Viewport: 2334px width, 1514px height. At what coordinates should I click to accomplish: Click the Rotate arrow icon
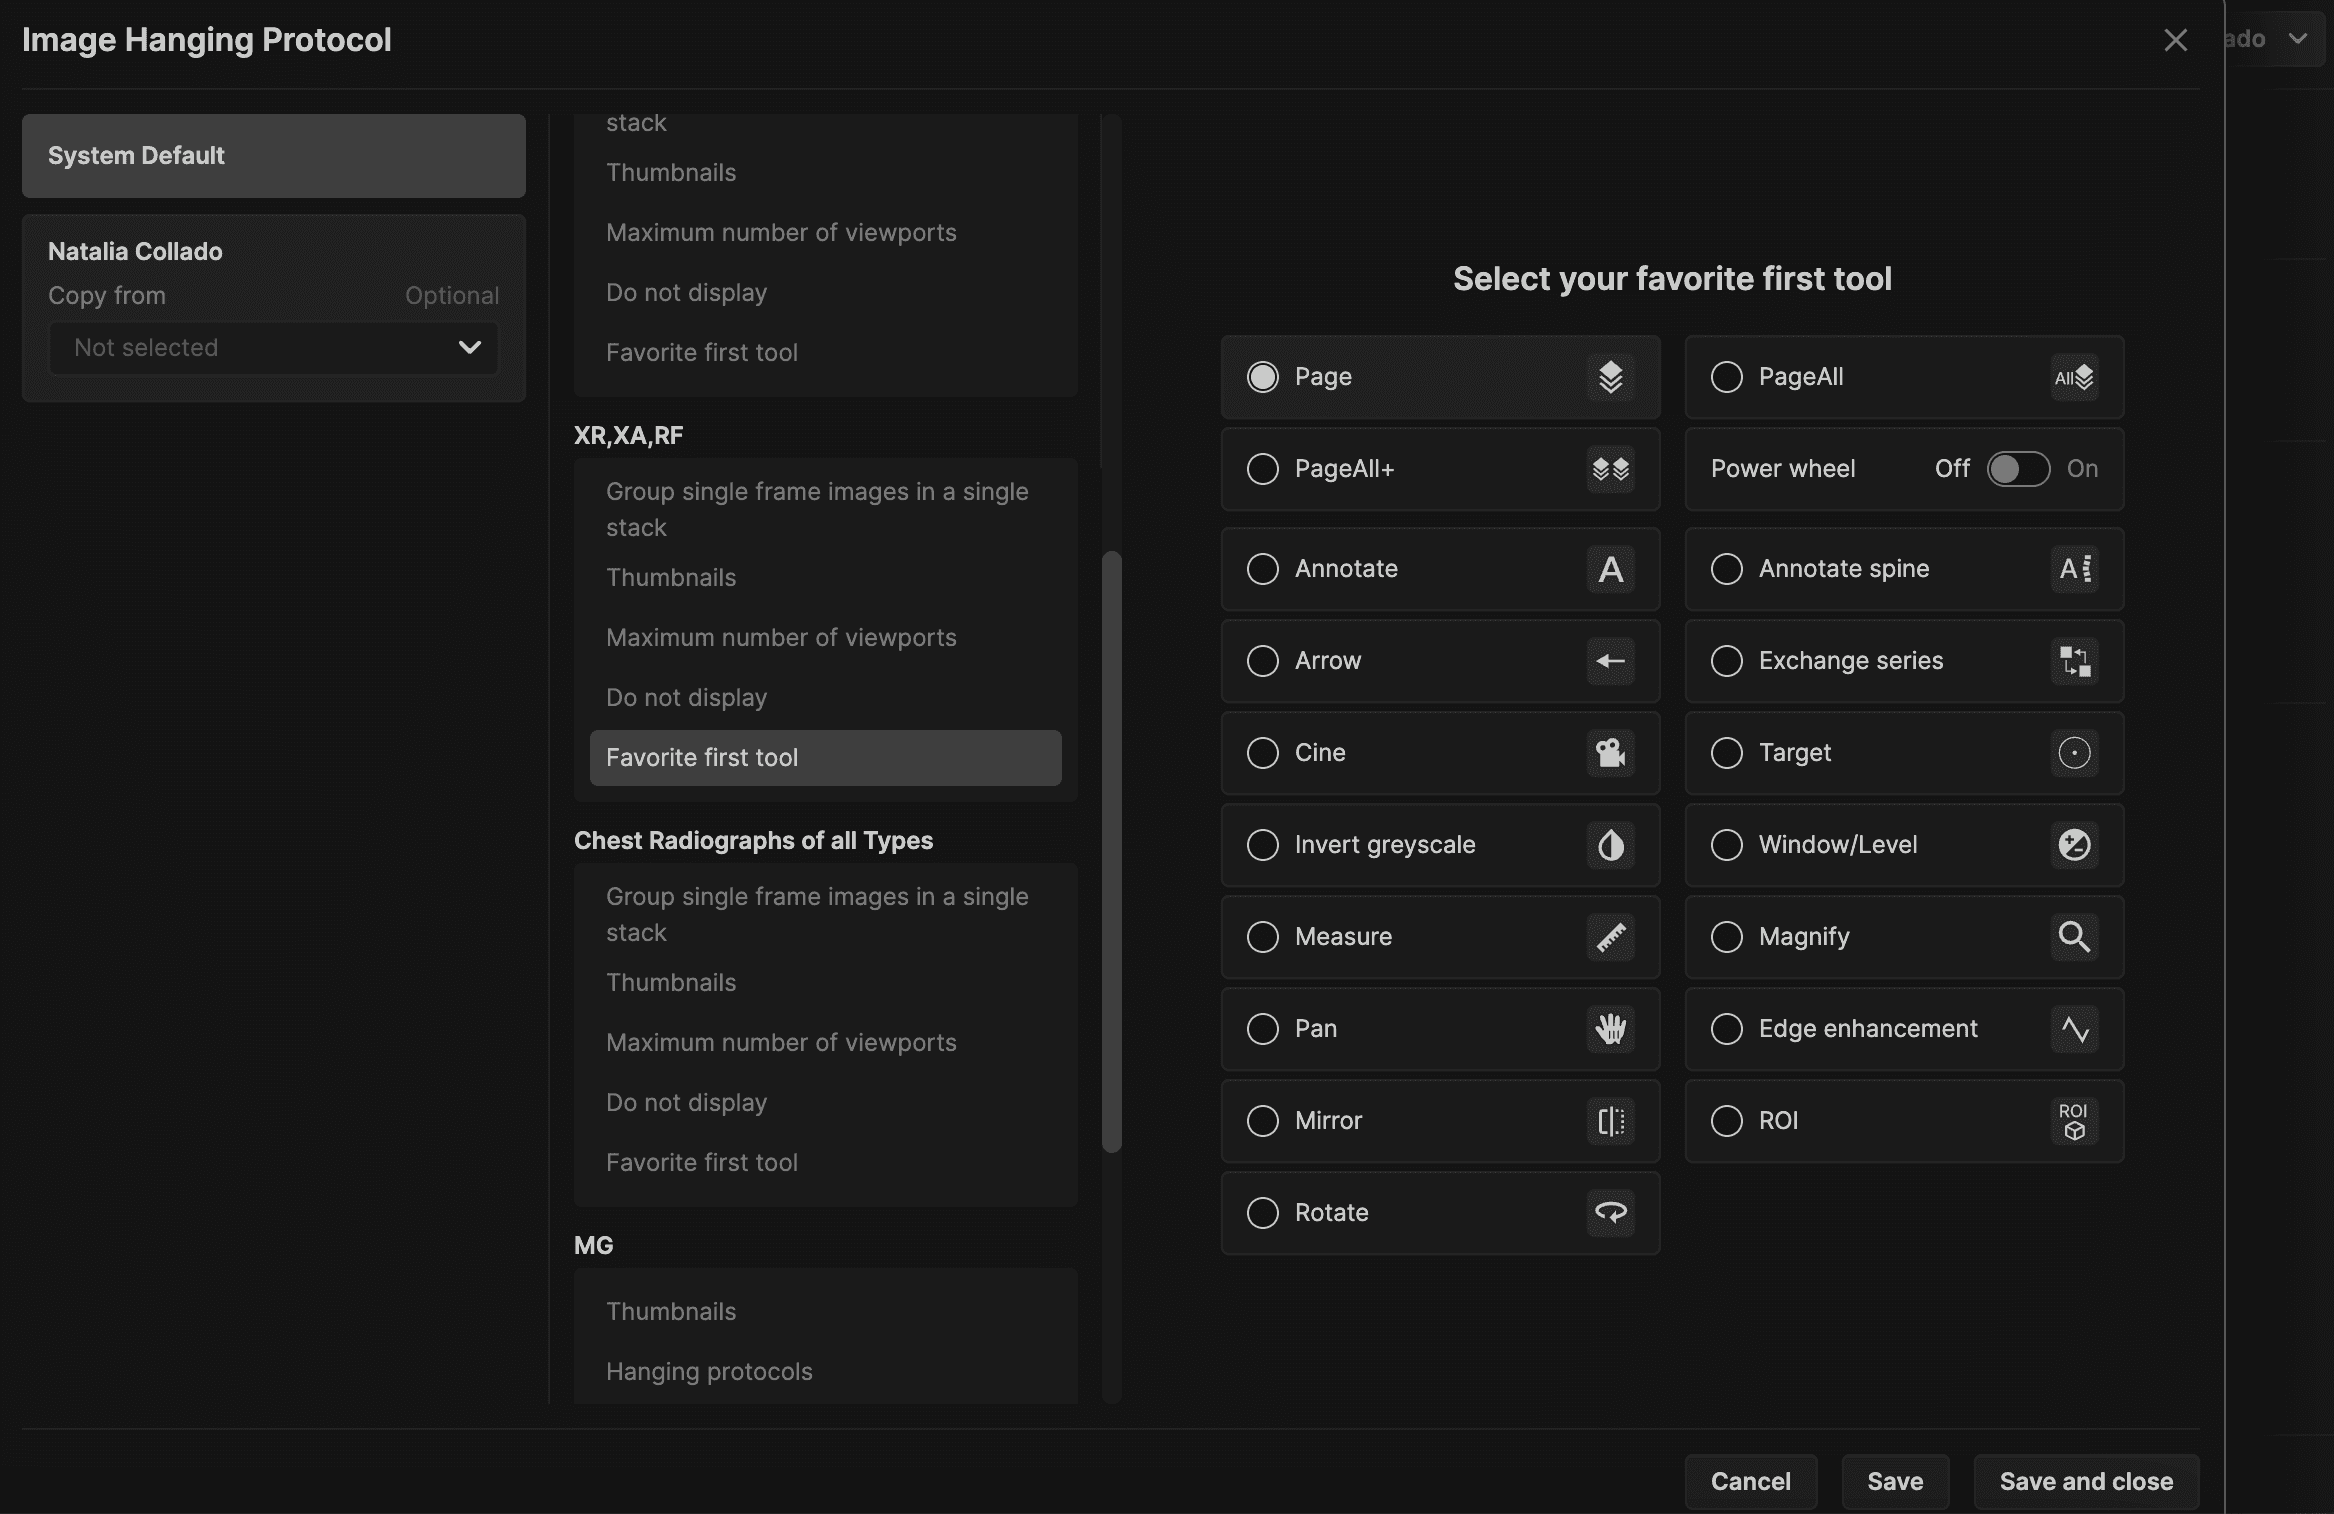[x=1610, y=1213]
